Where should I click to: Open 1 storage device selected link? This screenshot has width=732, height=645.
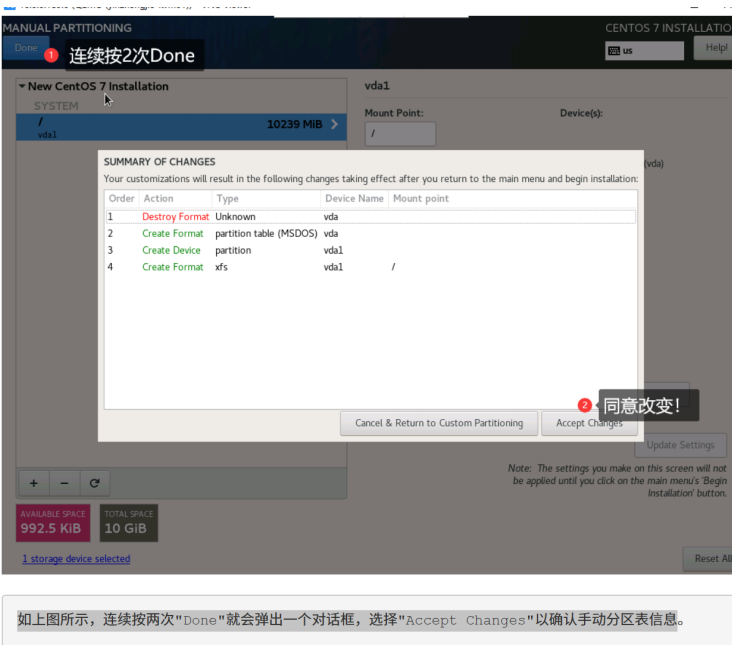click(77, 559)
